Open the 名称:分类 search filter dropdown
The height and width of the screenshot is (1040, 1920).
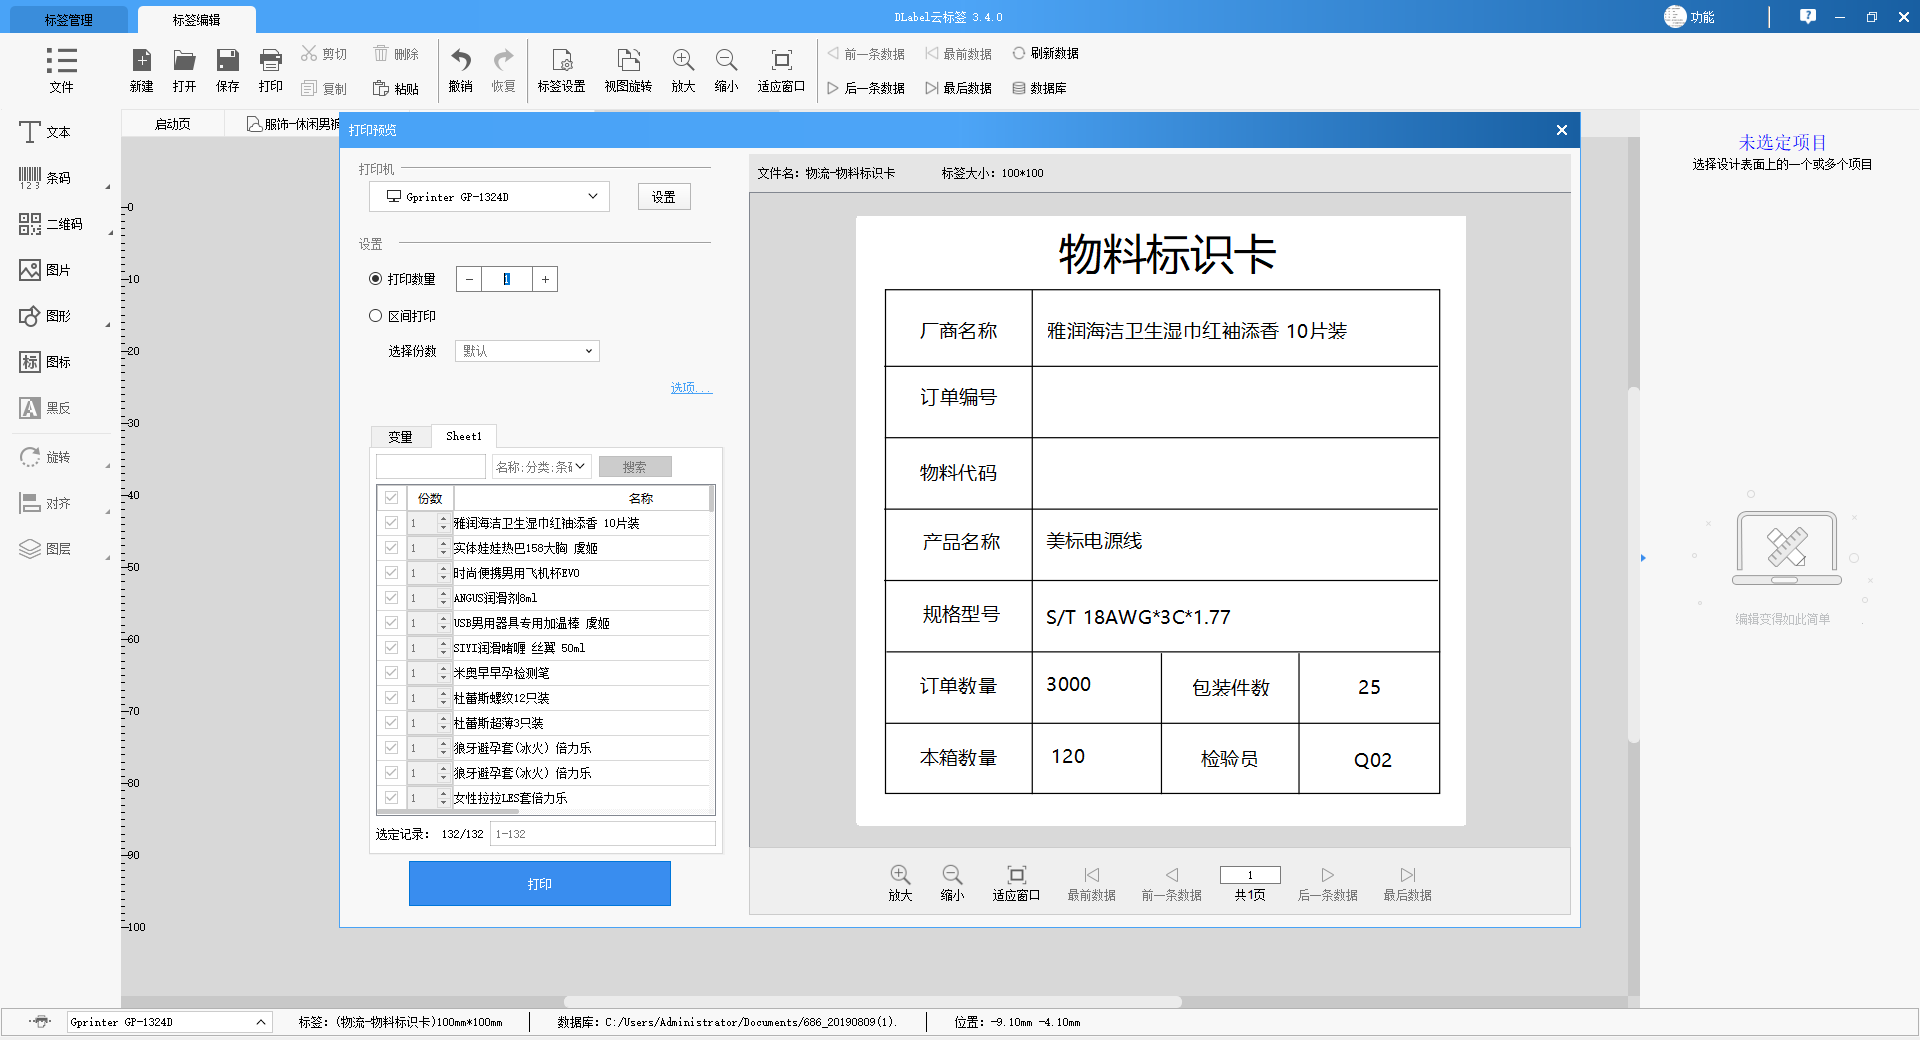pos(541,466)
